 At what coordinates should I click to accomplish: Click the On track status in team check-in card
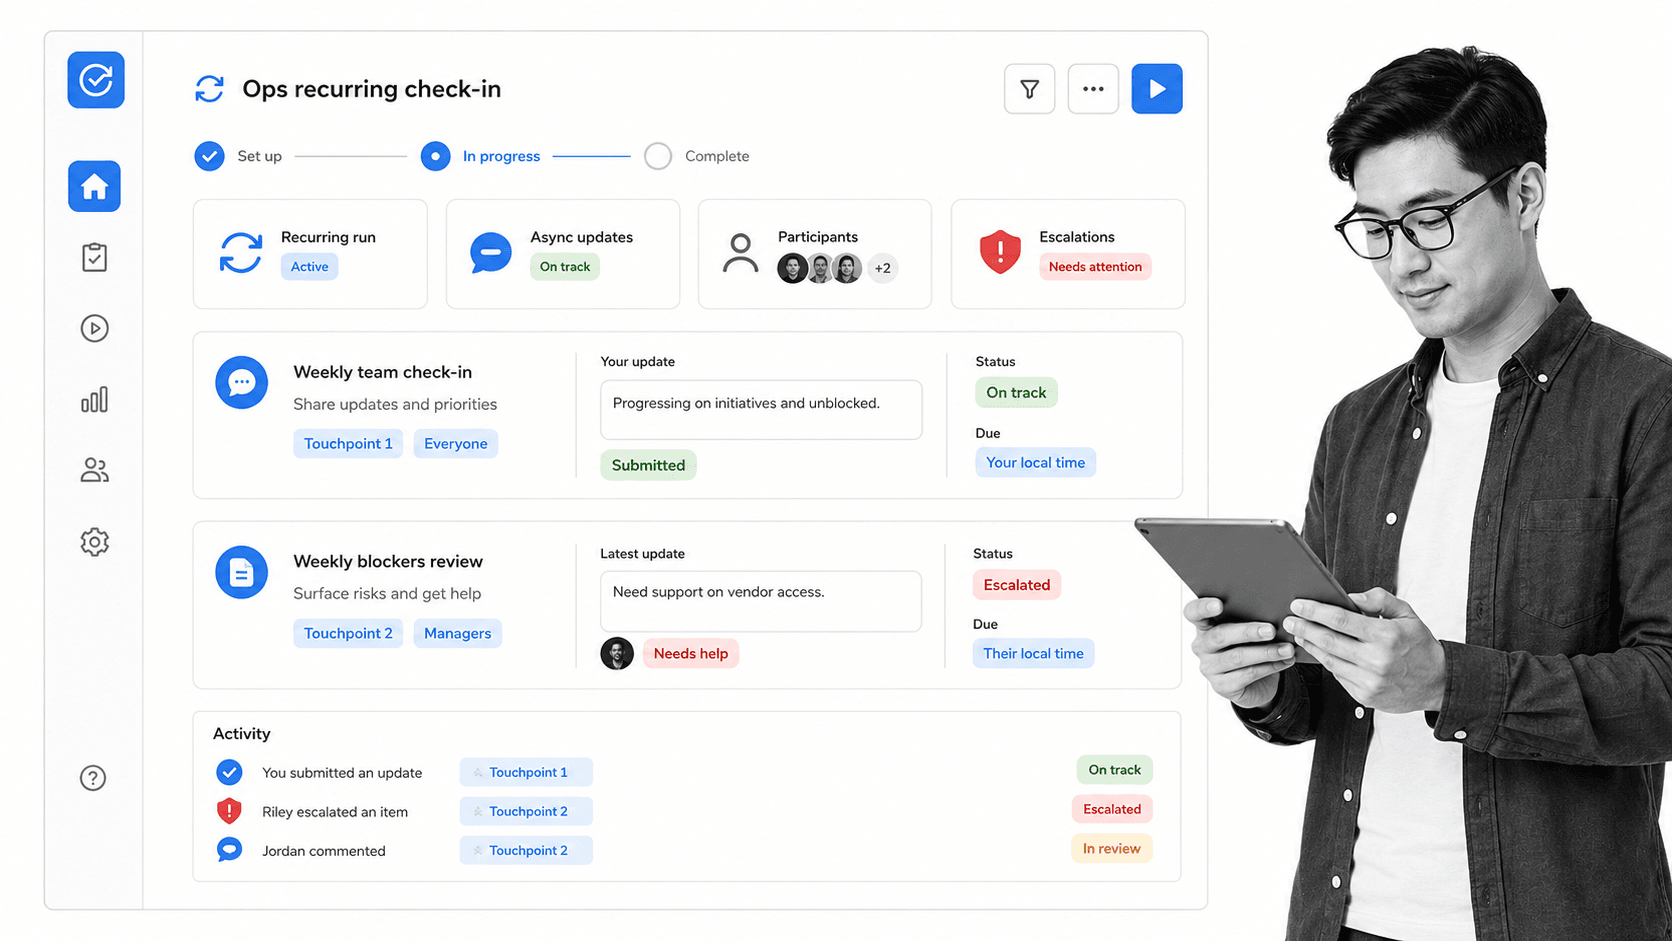coord(1016,393)
